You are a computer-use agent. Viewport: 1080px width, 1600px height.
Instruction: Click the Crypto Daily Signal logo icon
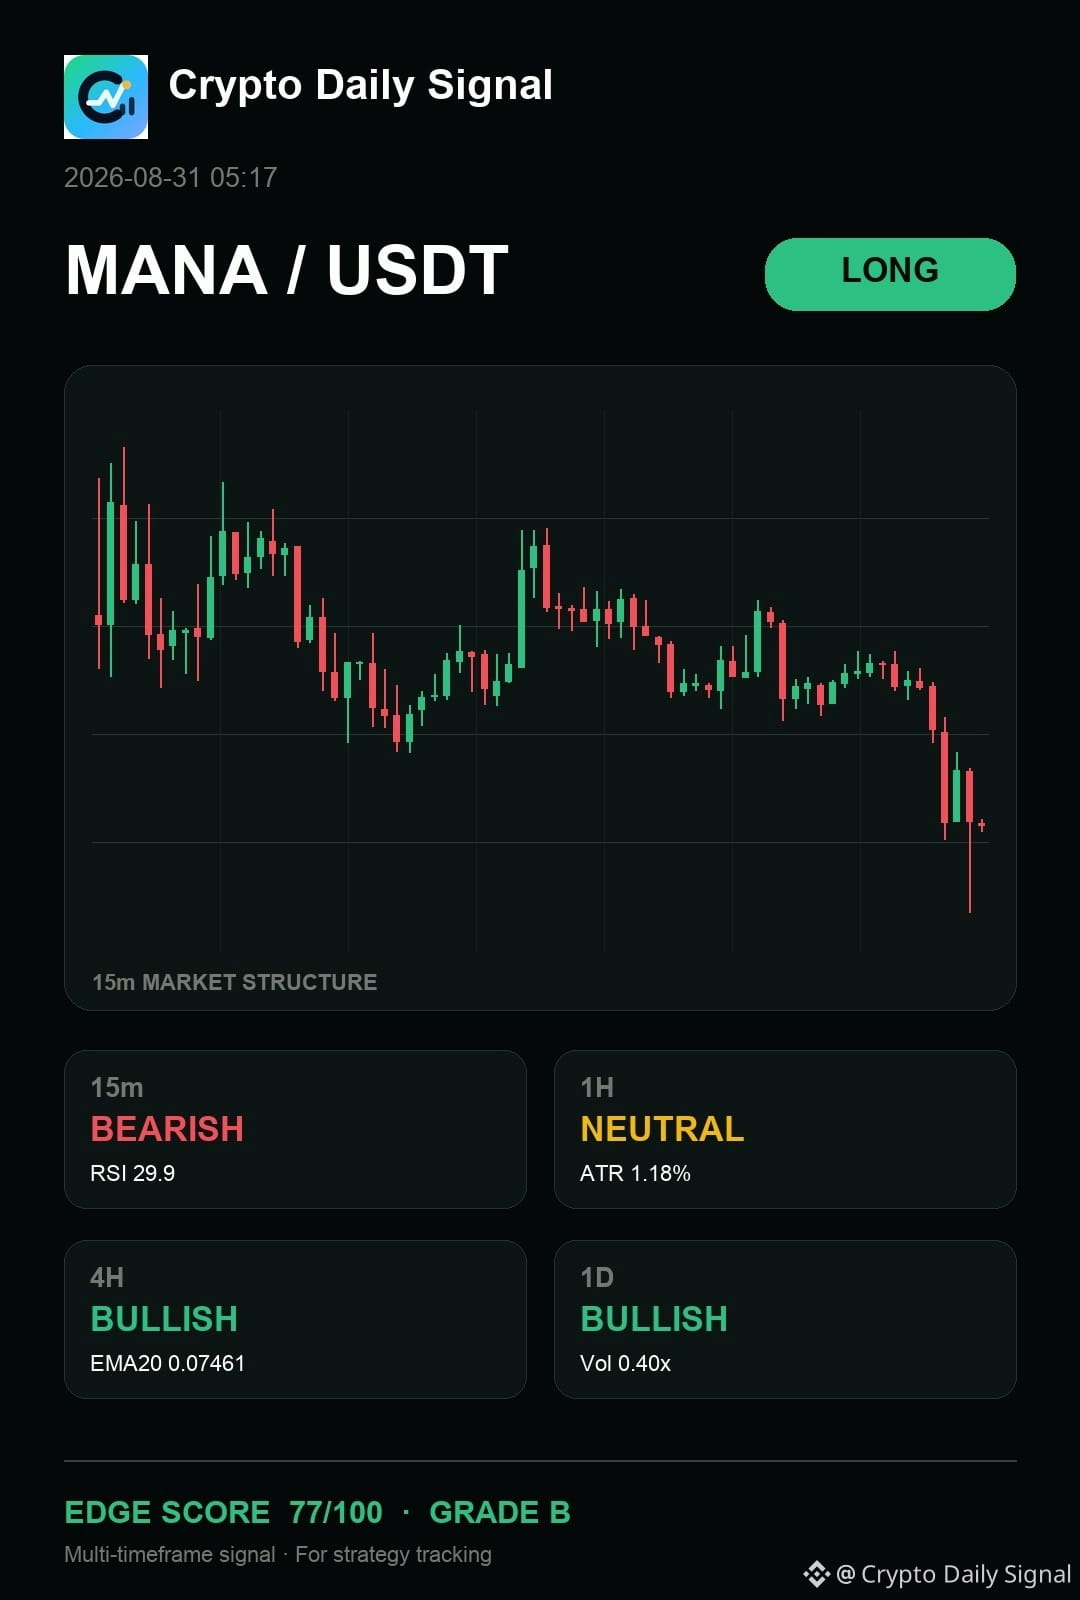[x=106, y=97]
